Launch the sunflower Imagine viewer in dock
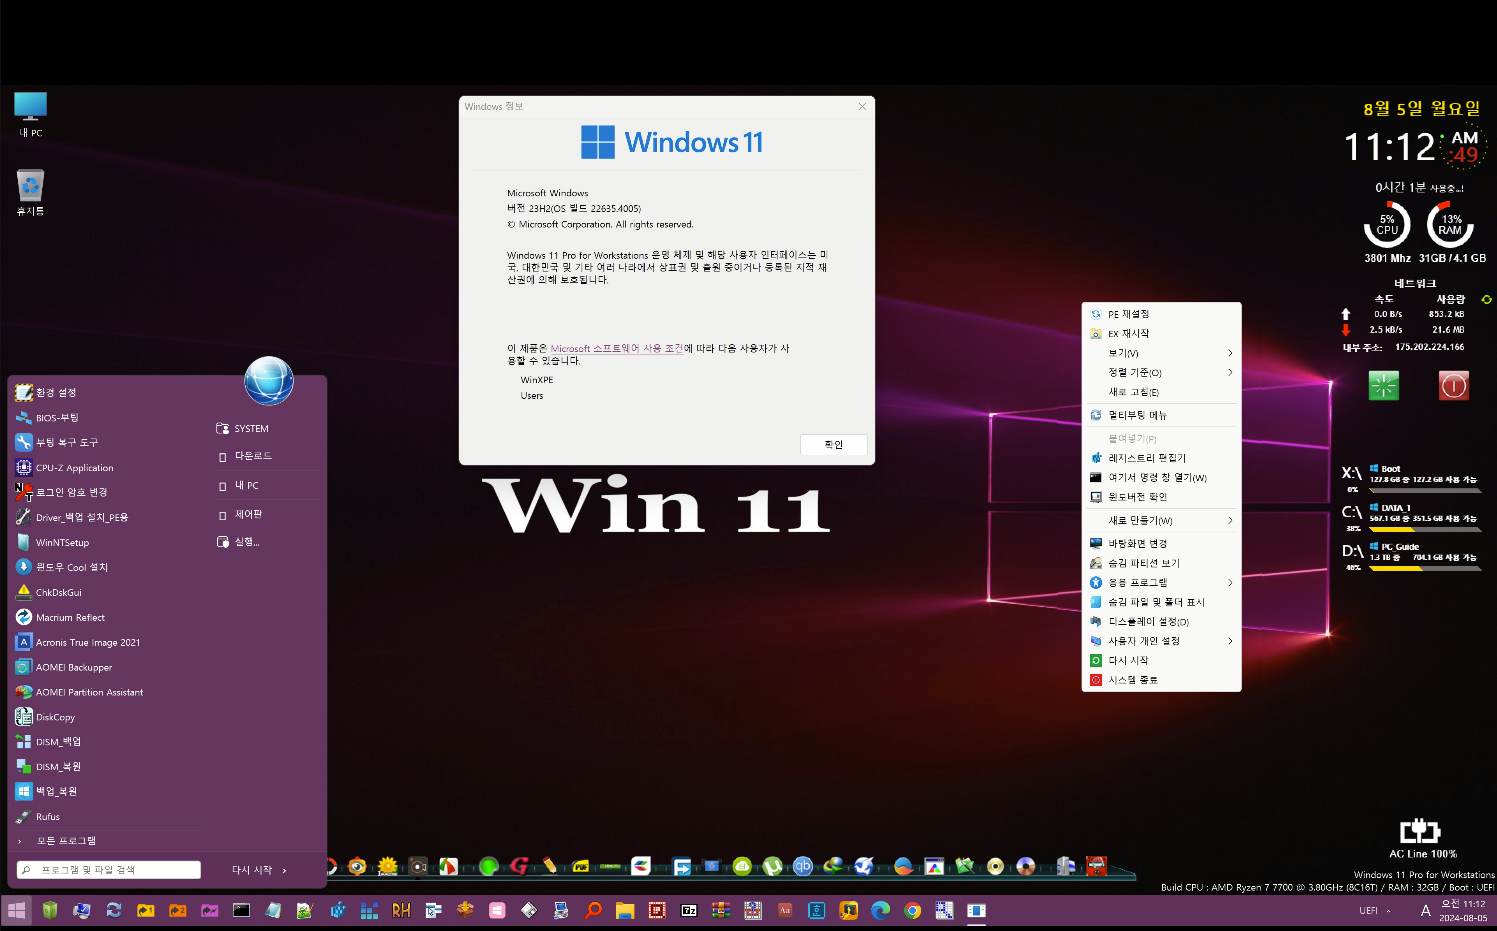Image resolution: width=1497 pixels, height=931 pixels. point(388,866)
